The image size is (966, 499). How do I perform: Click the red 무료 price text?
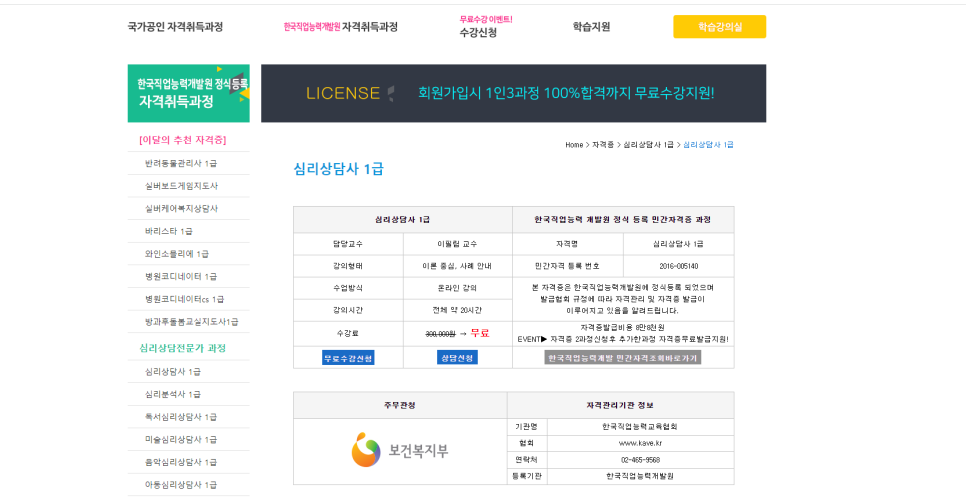(x=480, y=333)
